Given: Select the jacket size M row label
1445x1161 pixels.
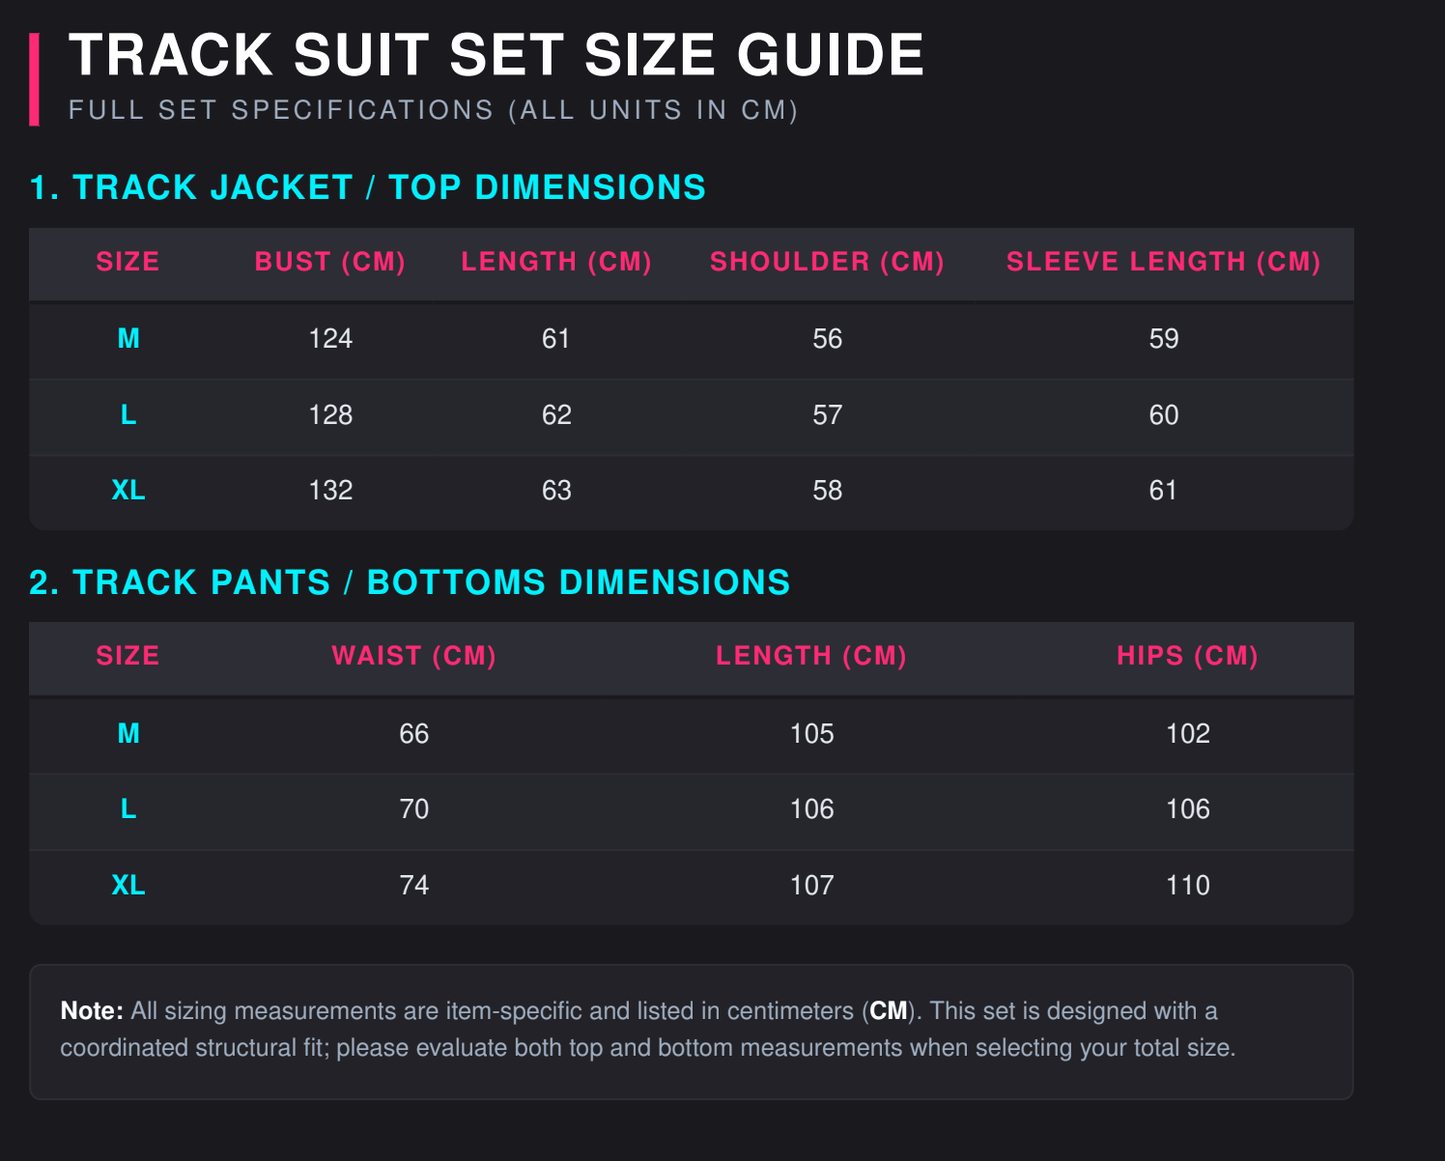Looking at the screenshot, I should 128,339.
